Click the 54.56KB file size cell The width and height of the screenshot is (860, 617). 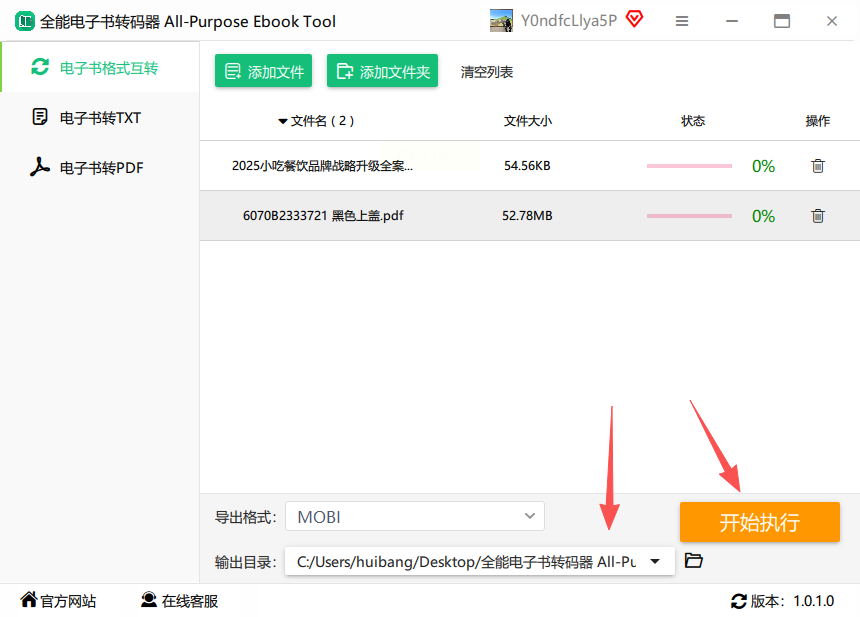click(527, 166)
